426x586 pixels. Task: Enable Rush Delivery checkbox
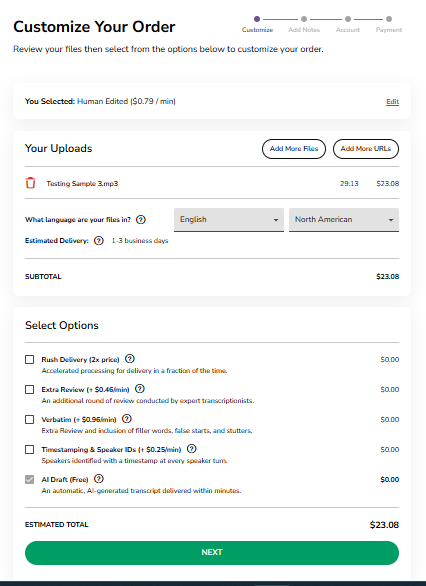click(30, 360)
